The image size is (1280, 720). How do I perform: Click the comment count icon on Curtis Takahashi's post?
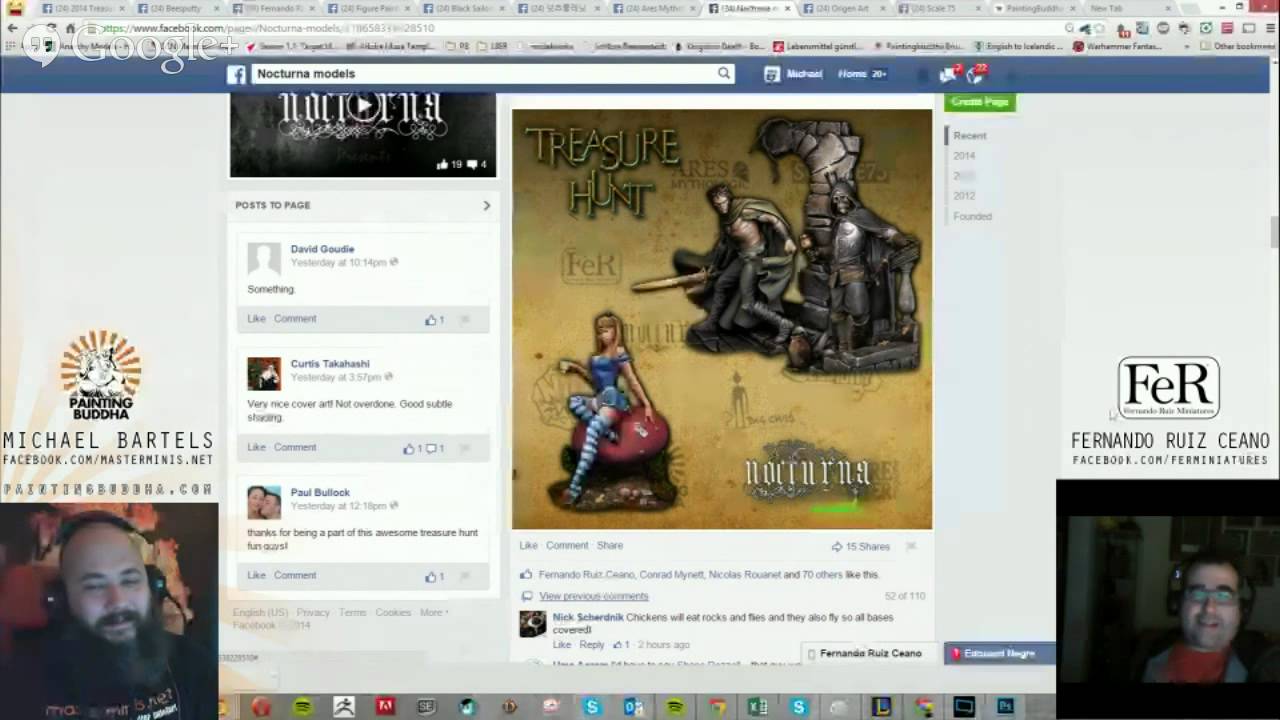tap(436, 449)
